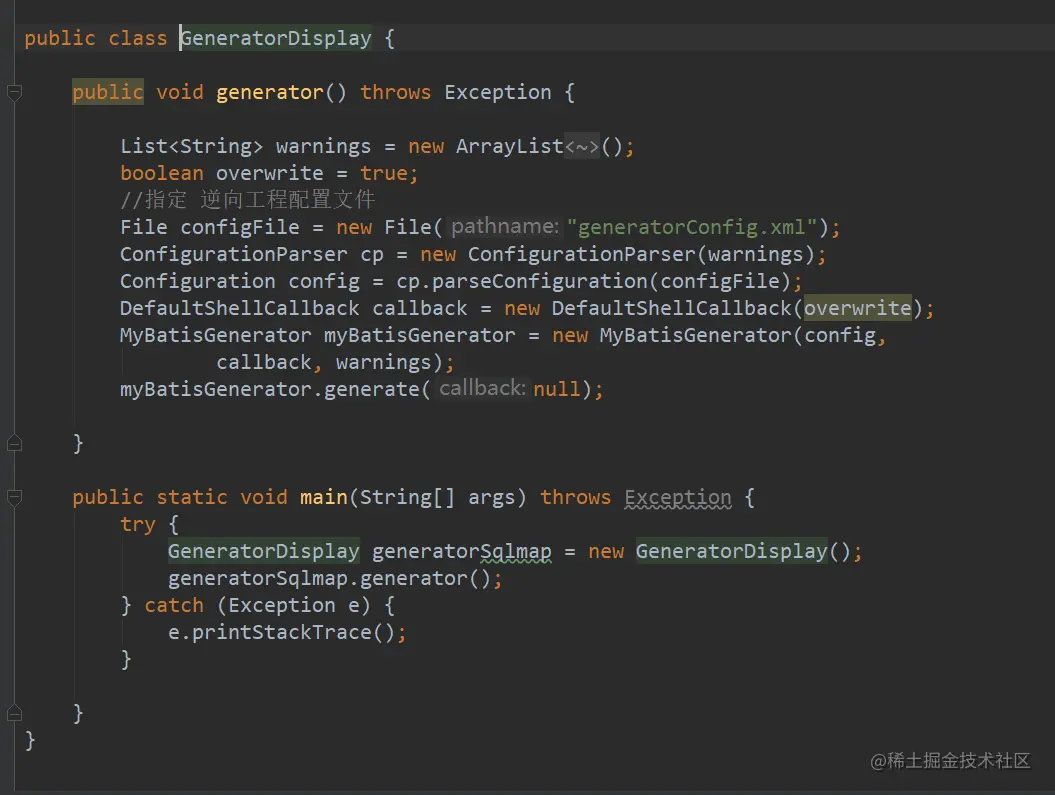This screenshot has height=795, width=1055.
Task: Click the "generatorConfig.xml" string literal
Action: 692,227
